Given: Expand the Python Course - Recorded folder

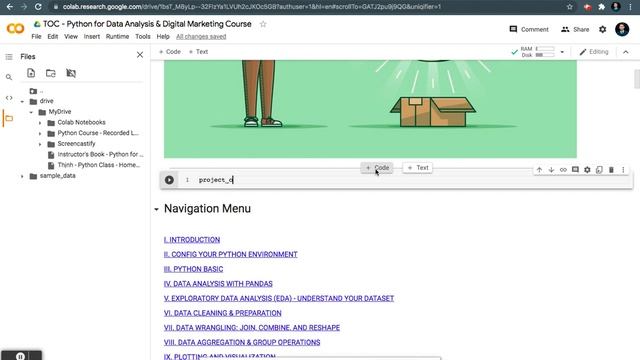Looking at the screenshot, I should point(40,133).
